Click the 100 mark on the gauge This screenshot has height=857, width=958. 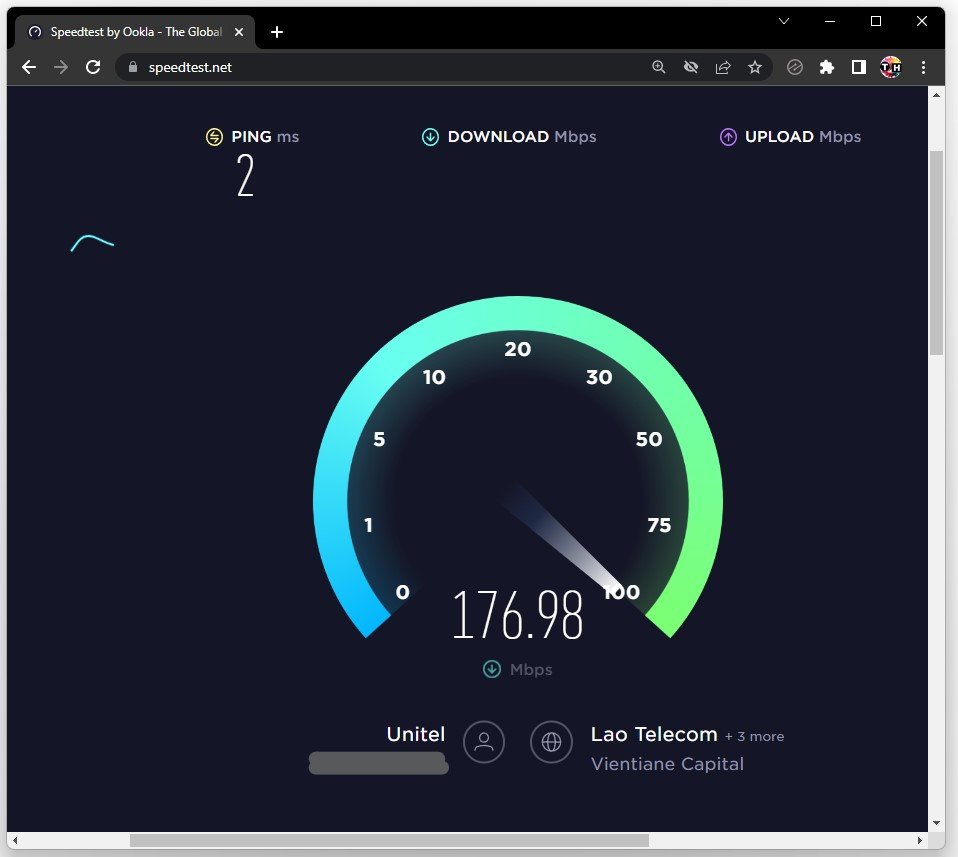(x=621, y=592)
